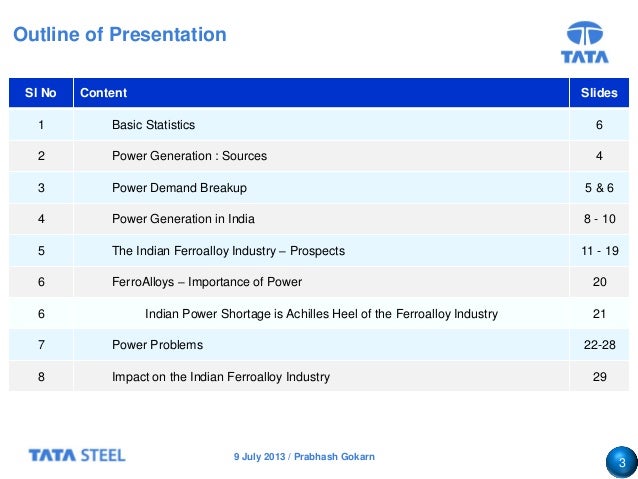Click 'Impact on the Indian Ferroalloy Industry'
638x479 pixels.
pos(220,377)
